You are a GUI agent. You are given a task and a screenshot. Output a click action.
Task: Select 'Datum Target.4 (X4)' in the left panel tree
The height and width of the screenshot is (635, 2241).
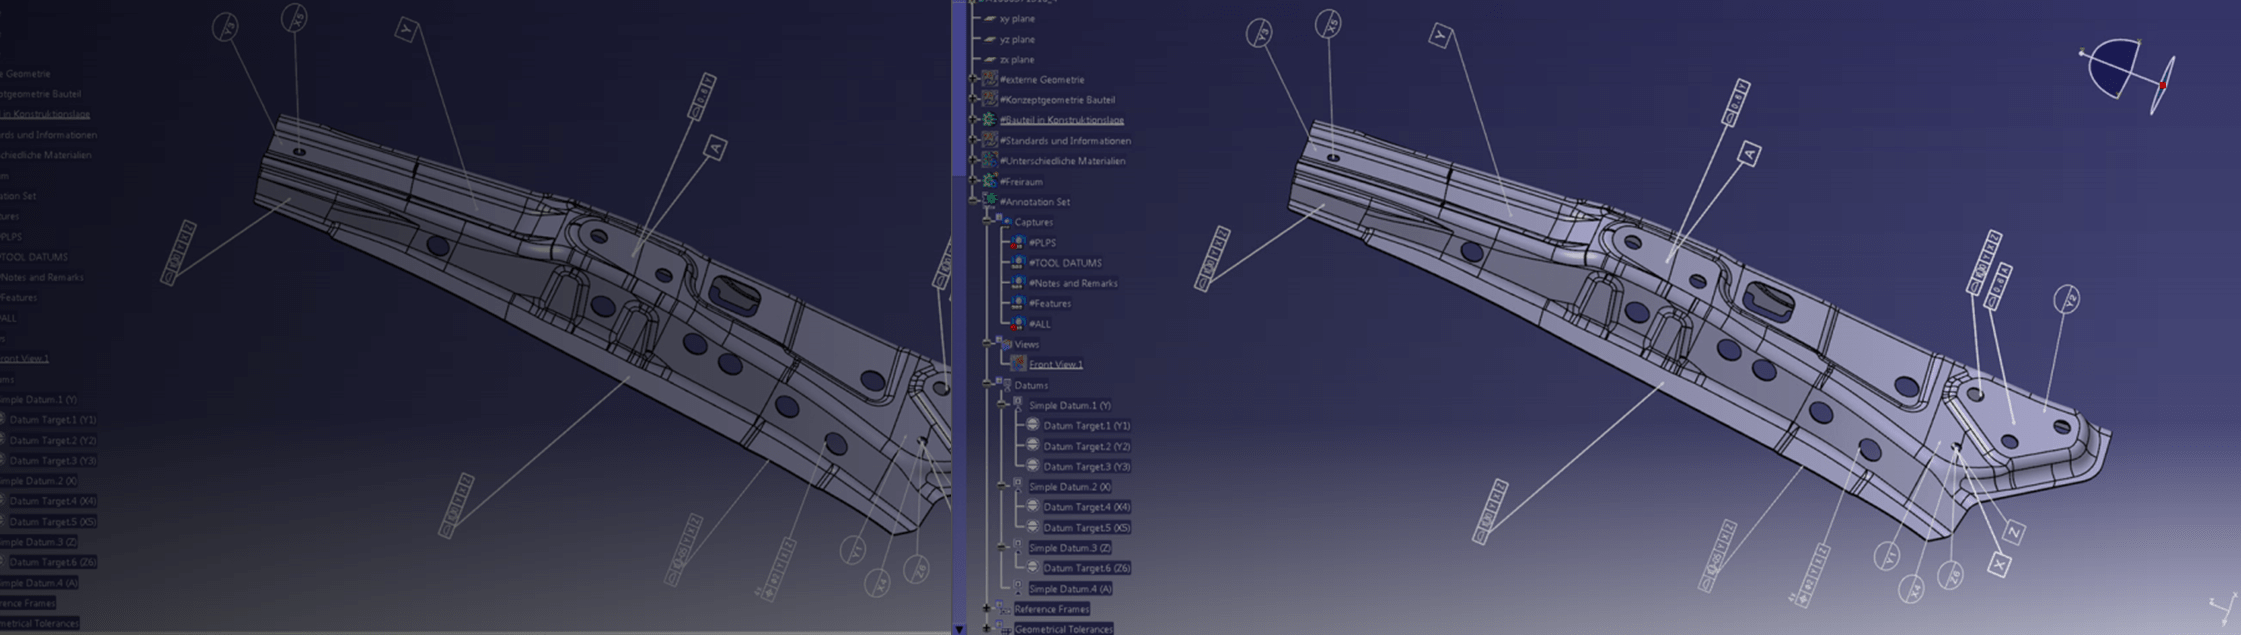(x=53, y=501)
